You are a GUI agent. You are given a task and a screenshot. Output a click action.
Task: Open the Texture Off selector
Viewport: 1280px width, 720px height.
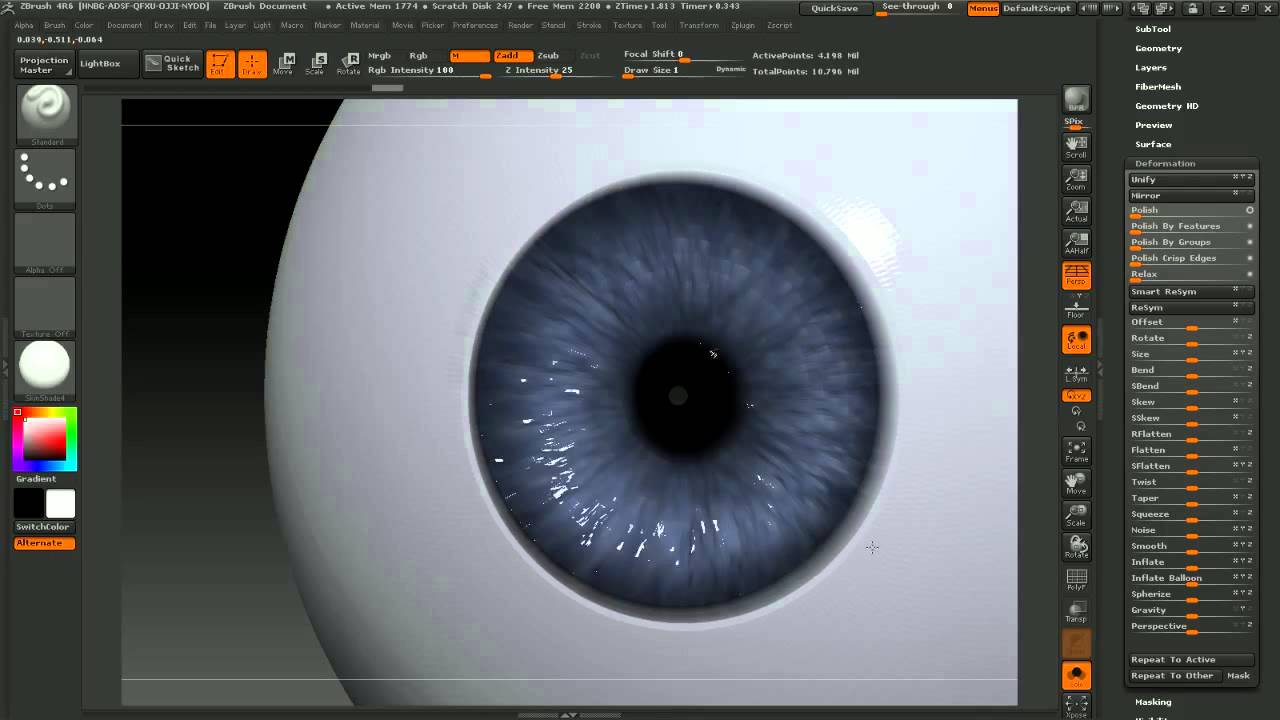pos(45,307)
